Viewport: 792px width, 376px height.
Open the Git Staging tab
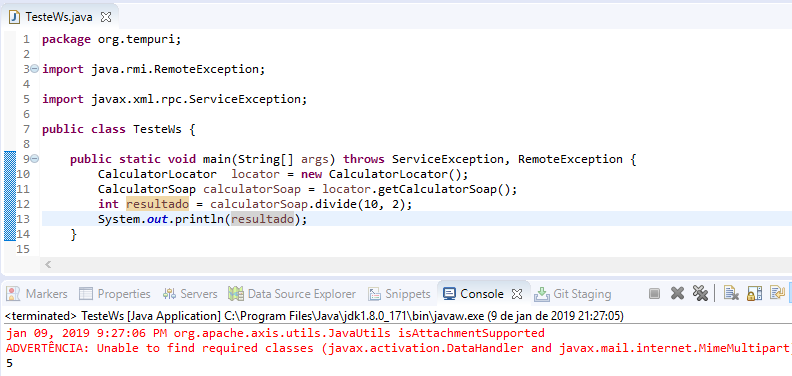[572, 294]
